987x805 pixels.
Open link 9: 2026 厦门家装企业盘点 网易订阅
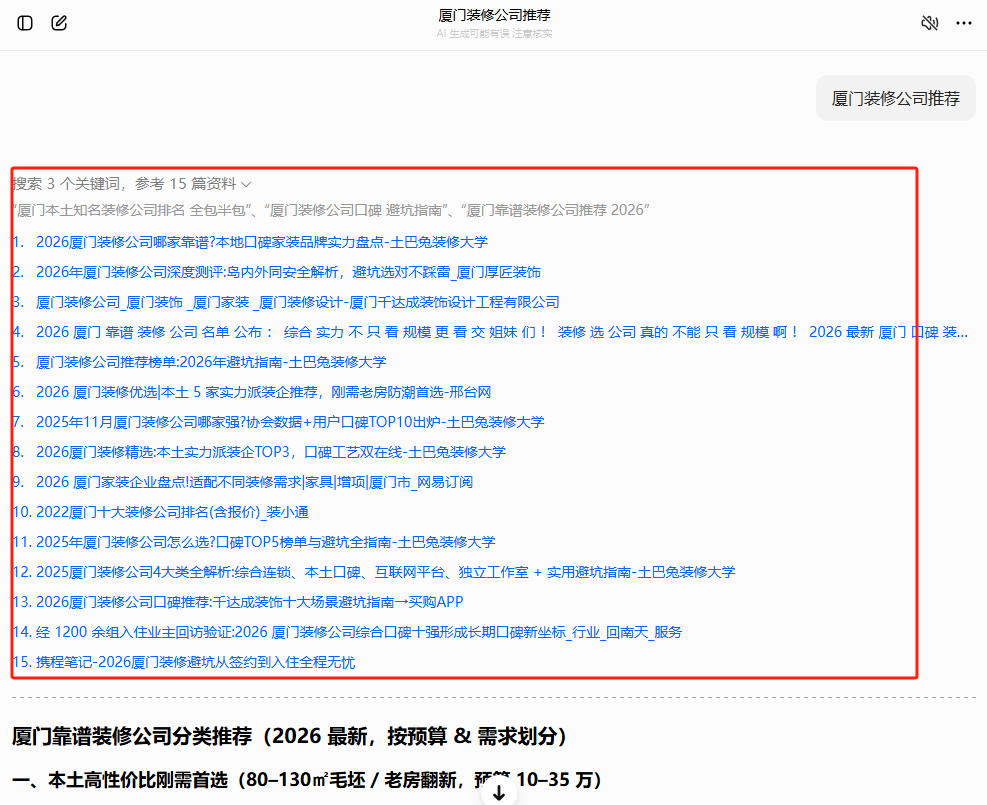254,482
